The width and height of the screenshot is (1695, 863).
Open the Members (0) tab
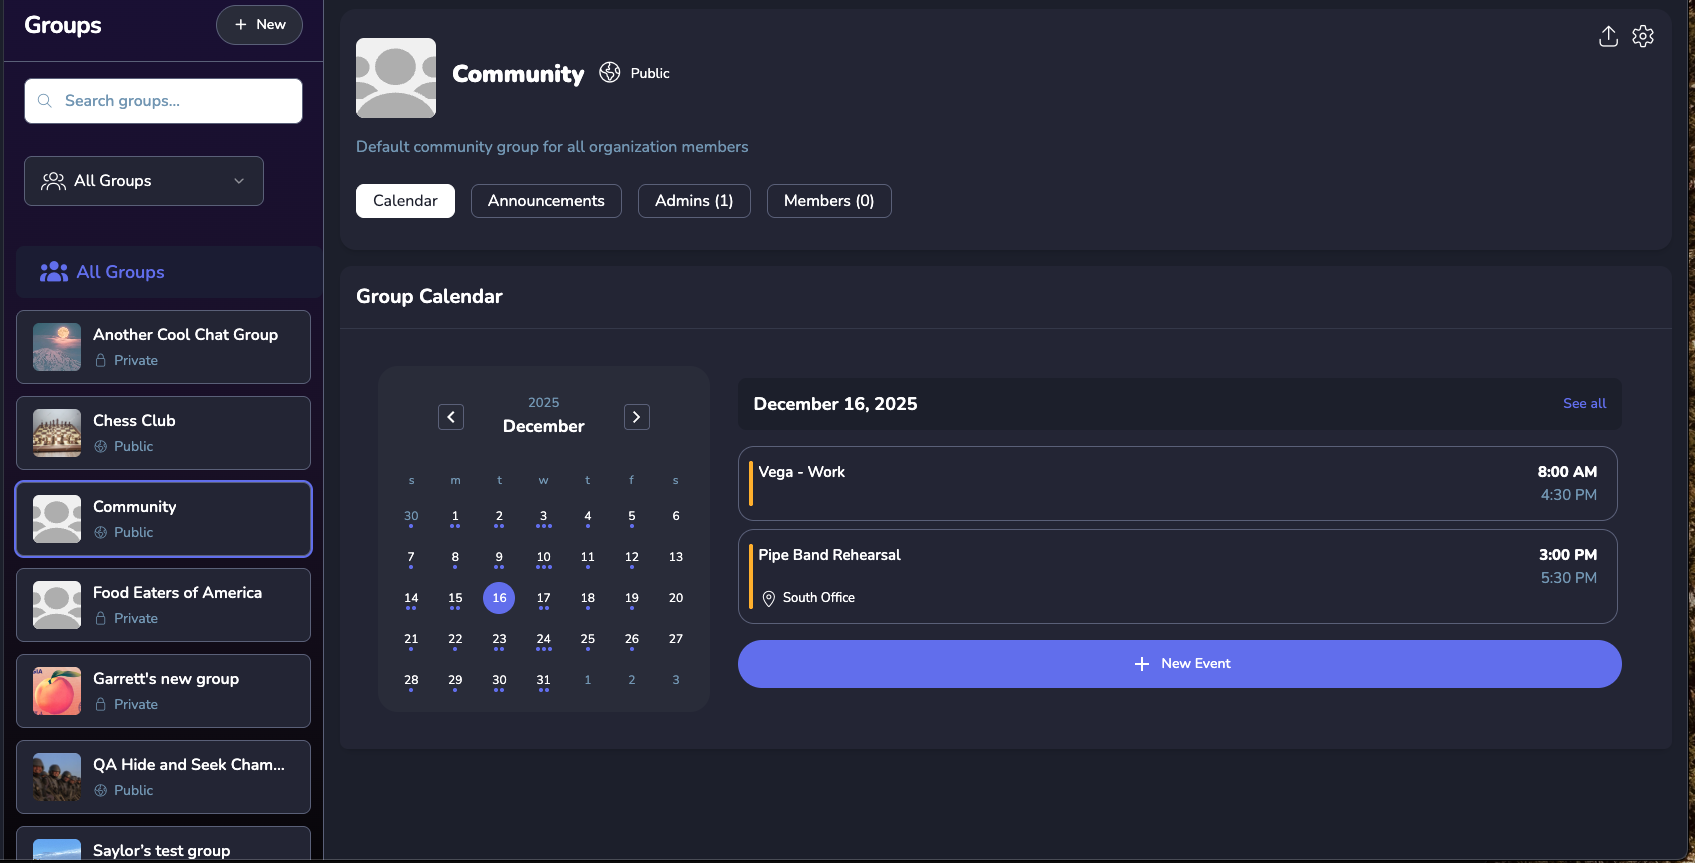(x=829, y=201)
